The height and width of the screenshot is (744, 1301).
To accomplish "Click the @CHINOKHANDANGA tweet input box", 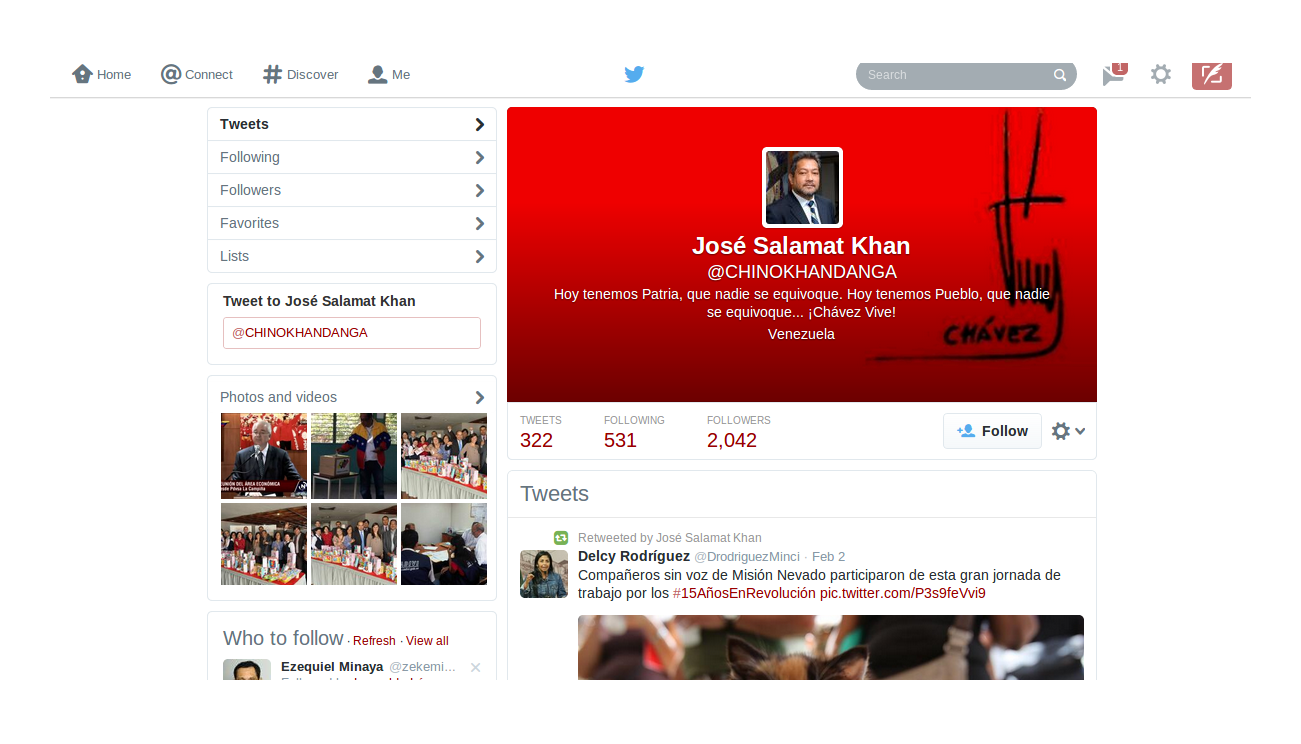I will (x=352, y=333).
